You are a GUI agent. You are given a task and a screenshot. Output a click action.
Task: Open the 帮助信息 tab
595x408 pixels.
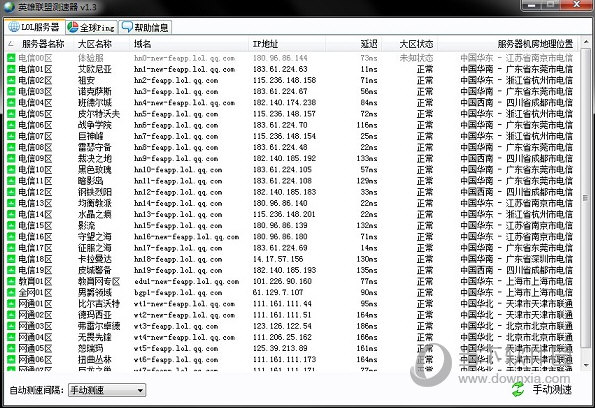tap(145, 27)
